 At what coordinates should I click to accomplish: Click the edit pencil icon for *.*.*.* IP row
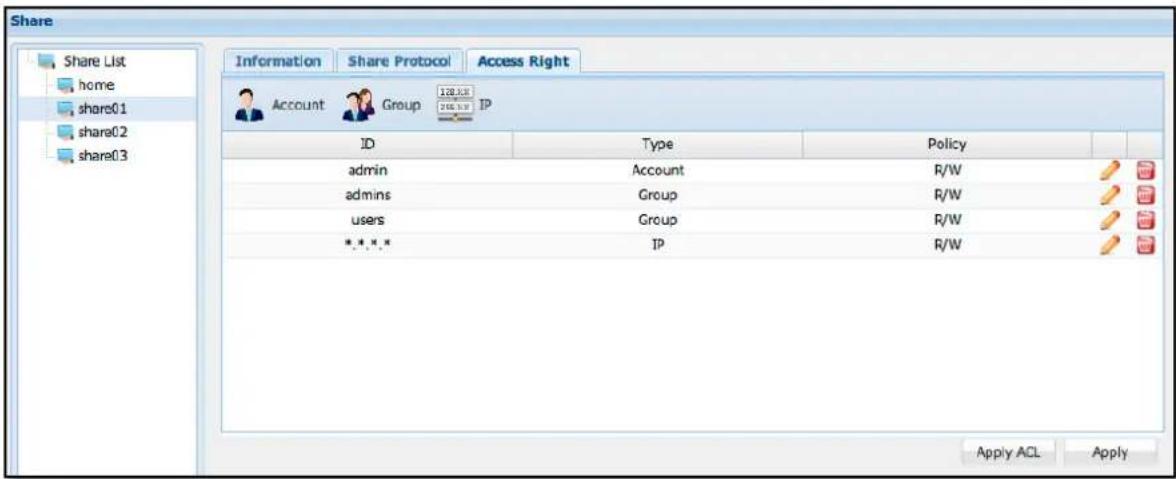[1109, 244]
